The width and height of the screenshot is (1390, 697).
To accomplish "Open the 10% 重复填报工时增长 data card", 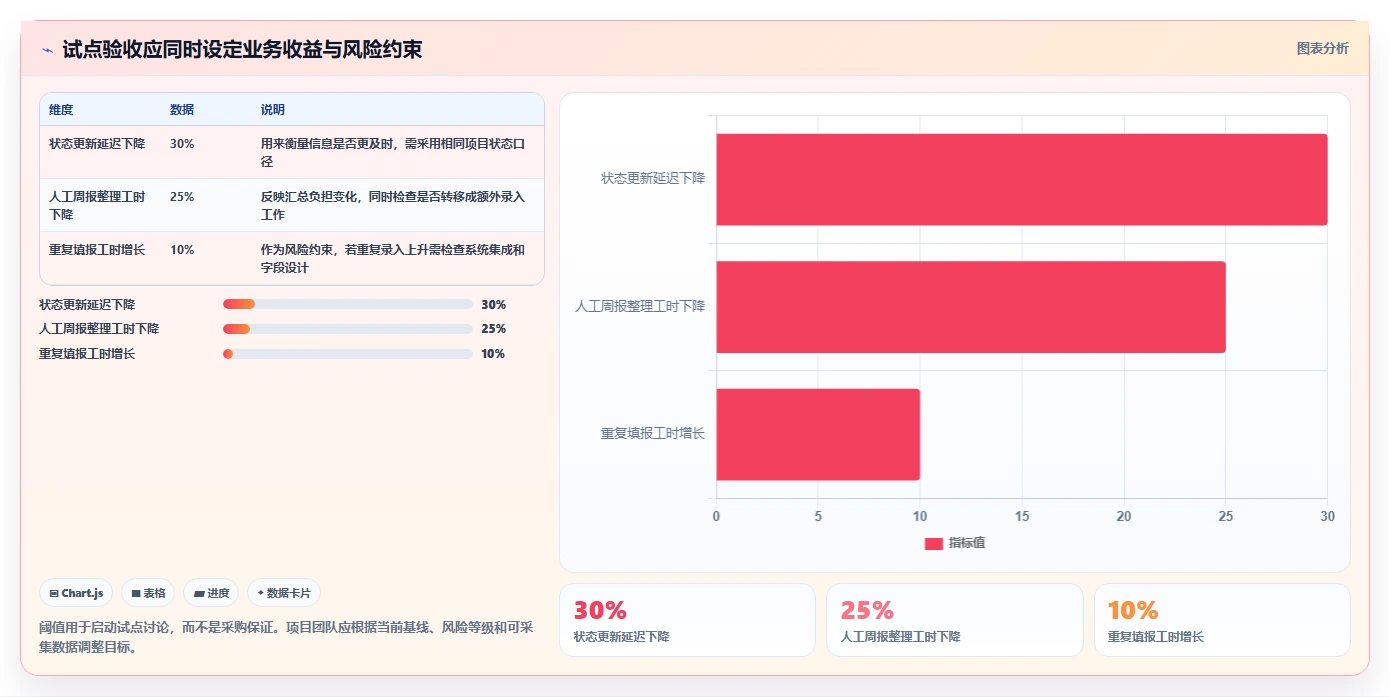I will click(x=1222, y=620).
